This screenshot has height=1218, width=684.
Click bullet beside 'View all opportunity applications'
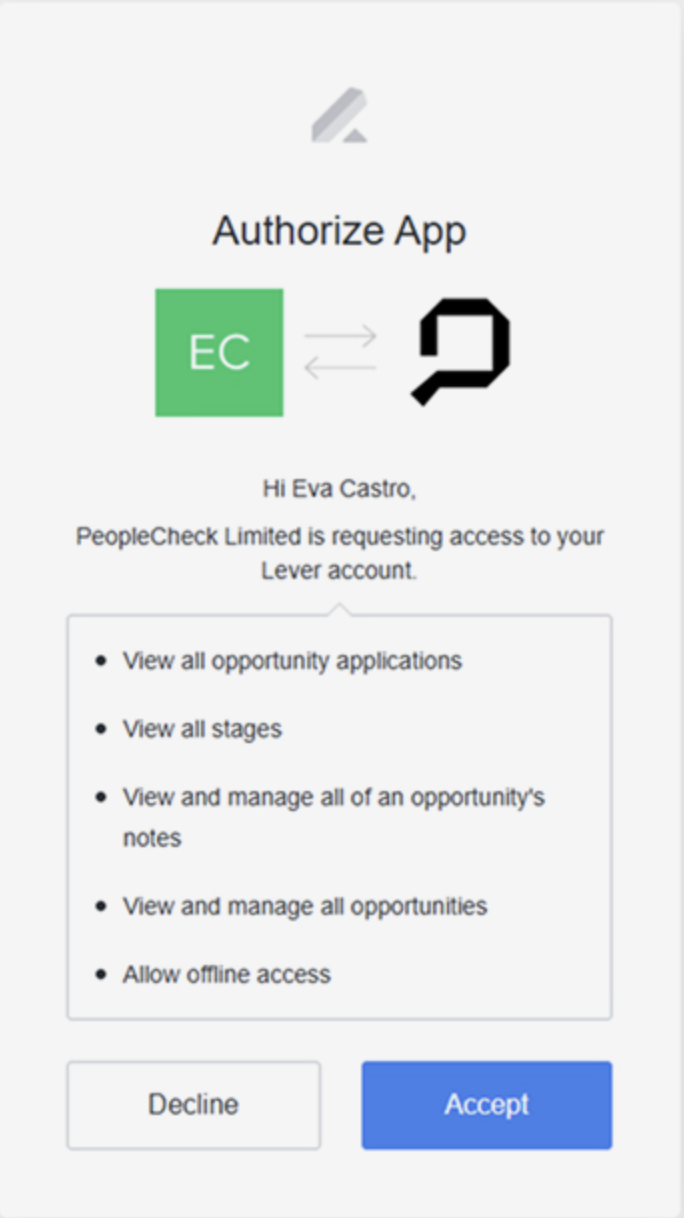point(100,661)
